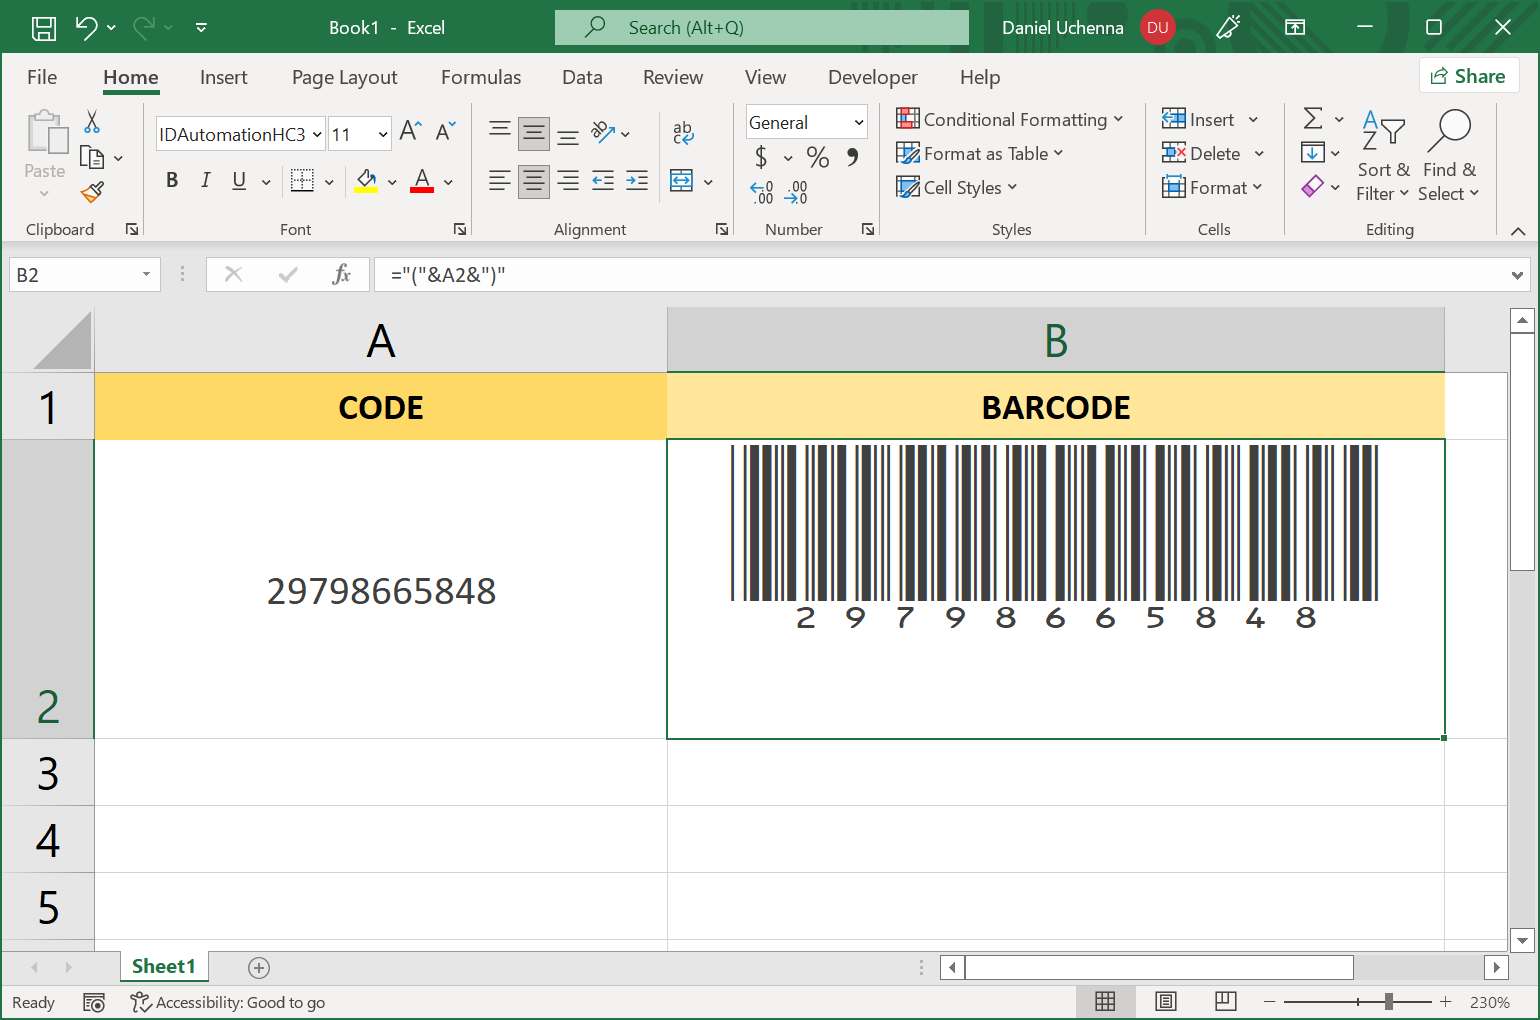1540x1020 pixels.
Task: Expand the Fill Color dropdown arrow
Action: [392, 181]
